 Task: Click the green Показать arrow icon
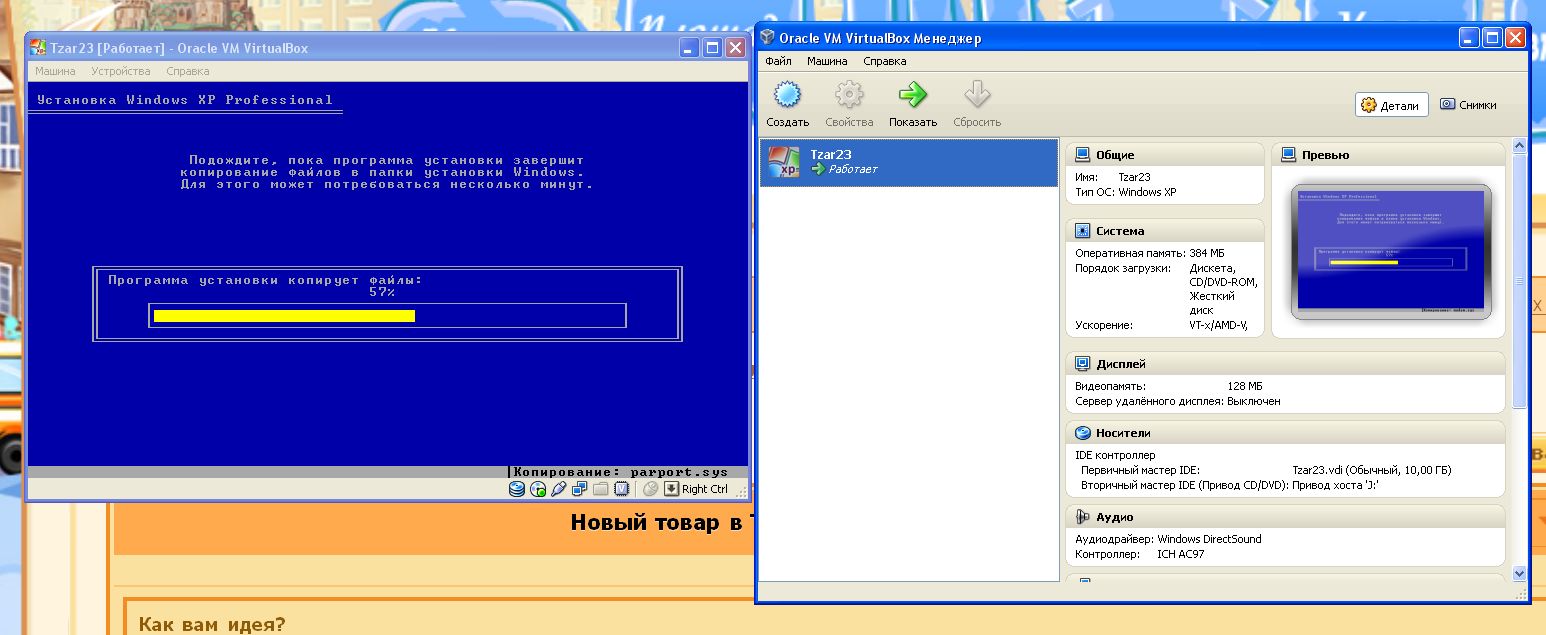coord(912,95)
